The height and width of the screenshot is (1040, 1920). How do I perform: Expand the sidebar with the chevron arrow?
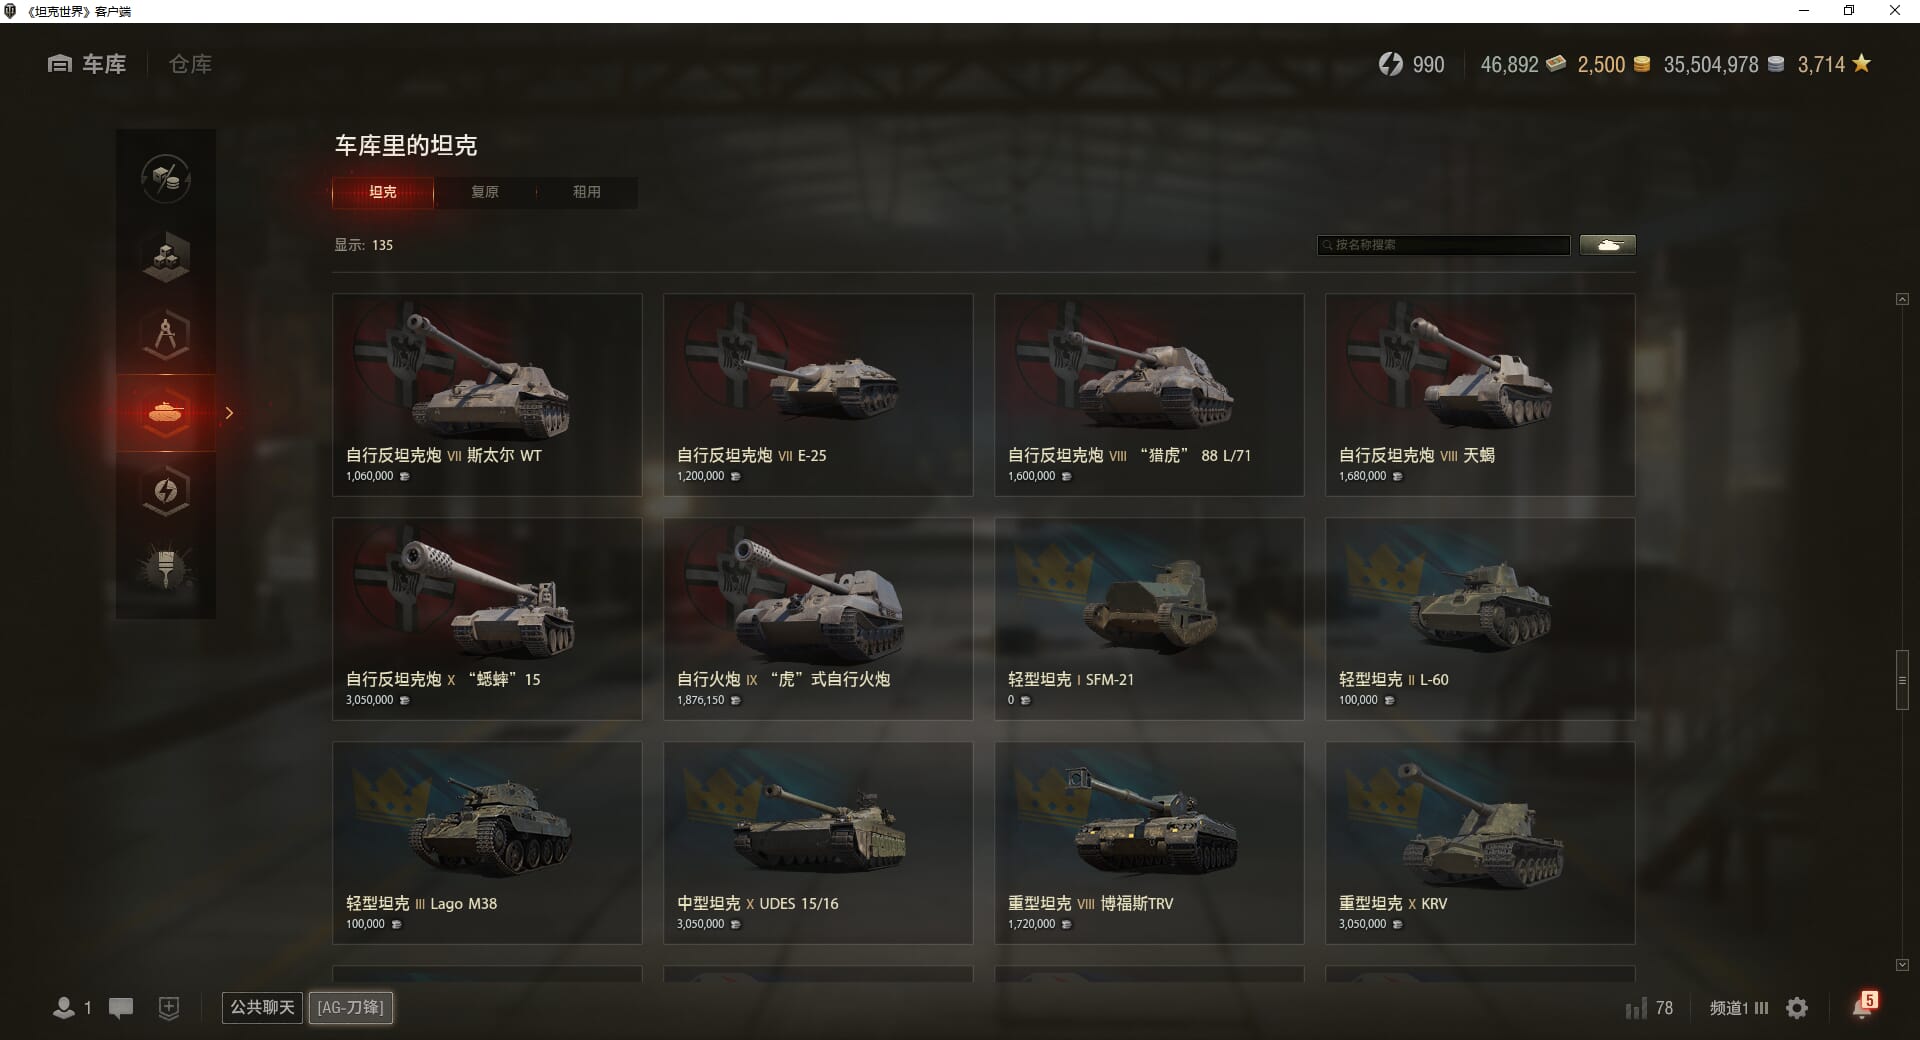(x=229, y=413)
